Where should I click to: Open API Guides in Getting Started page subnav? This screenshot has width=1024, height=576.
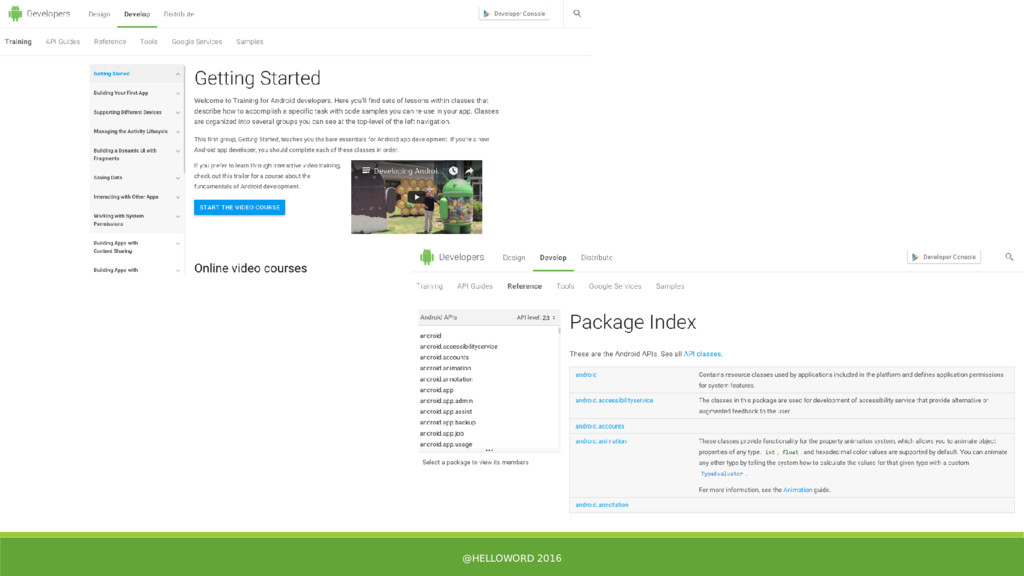tap(63, 42)
